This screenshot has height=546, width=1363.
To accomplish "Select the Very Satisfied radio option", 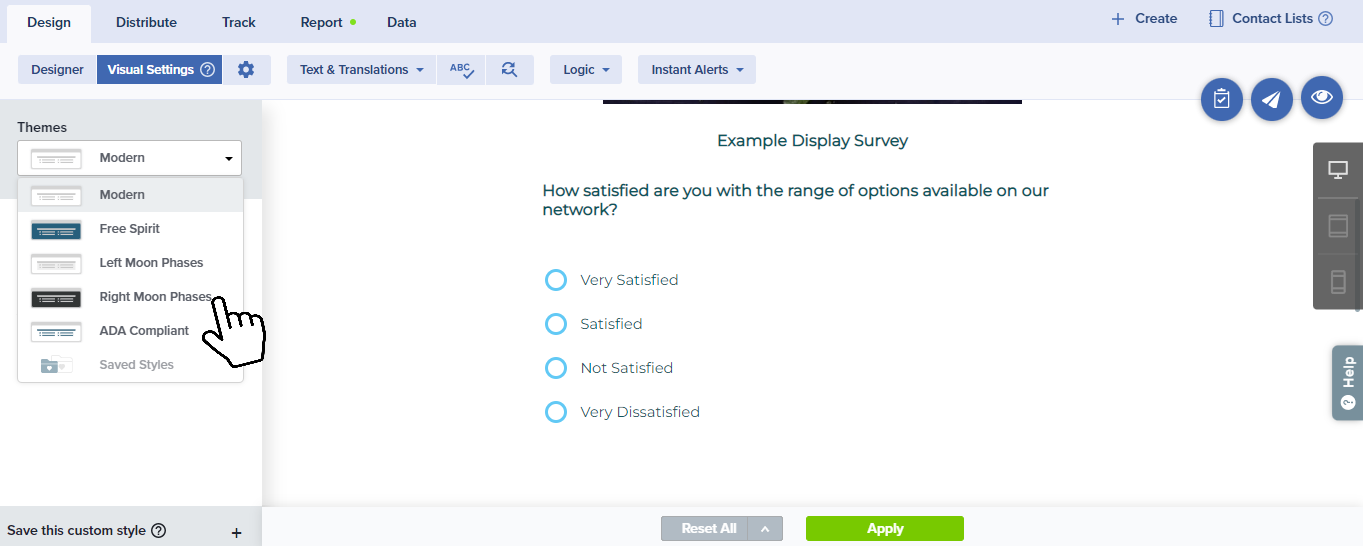I will (556, 280).
